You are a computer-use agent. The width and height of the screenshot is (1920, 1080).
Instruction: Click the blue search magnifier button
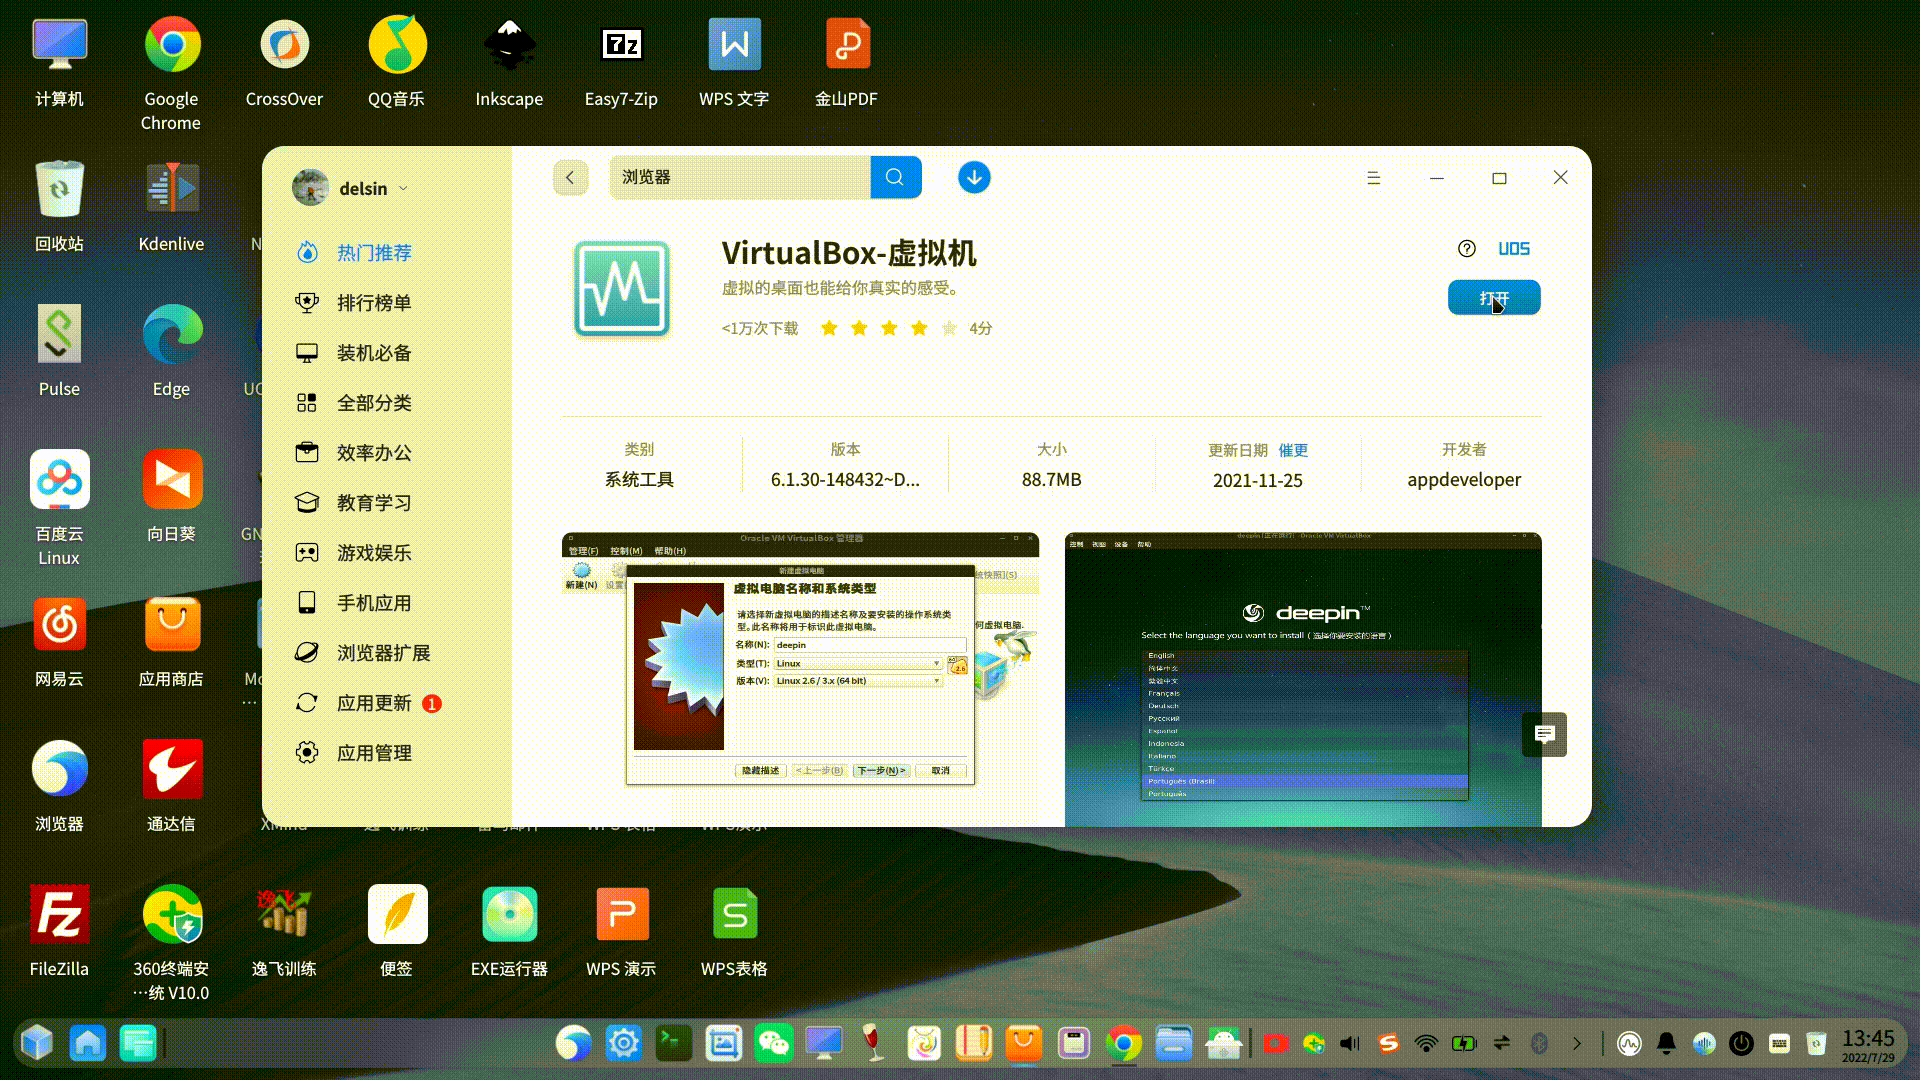tap(895, 177)
